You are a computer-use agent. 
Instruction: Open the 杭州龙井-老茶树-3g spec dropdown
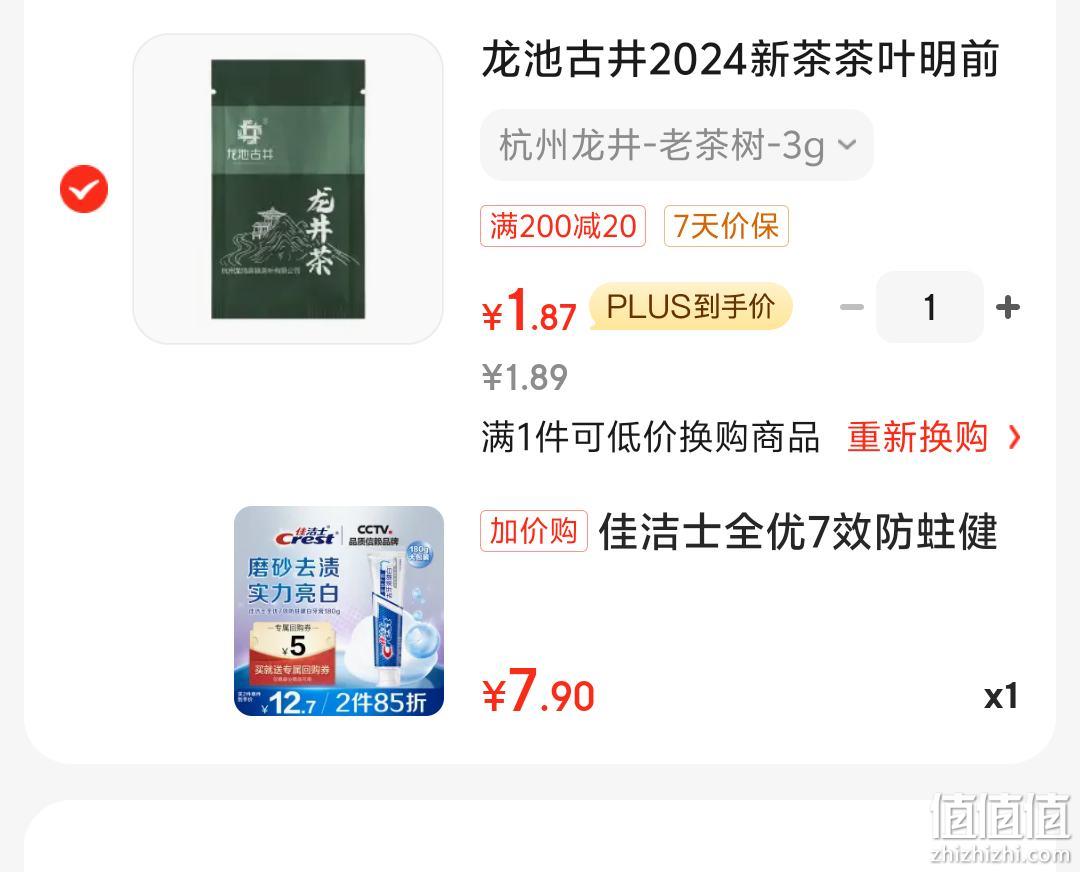[676, 145]
